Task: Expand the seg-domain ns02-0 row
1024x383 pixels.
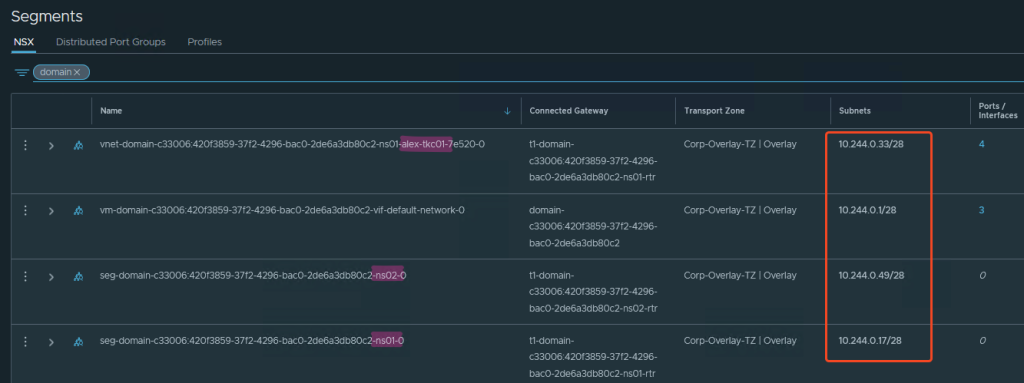Action: [51, 276]
